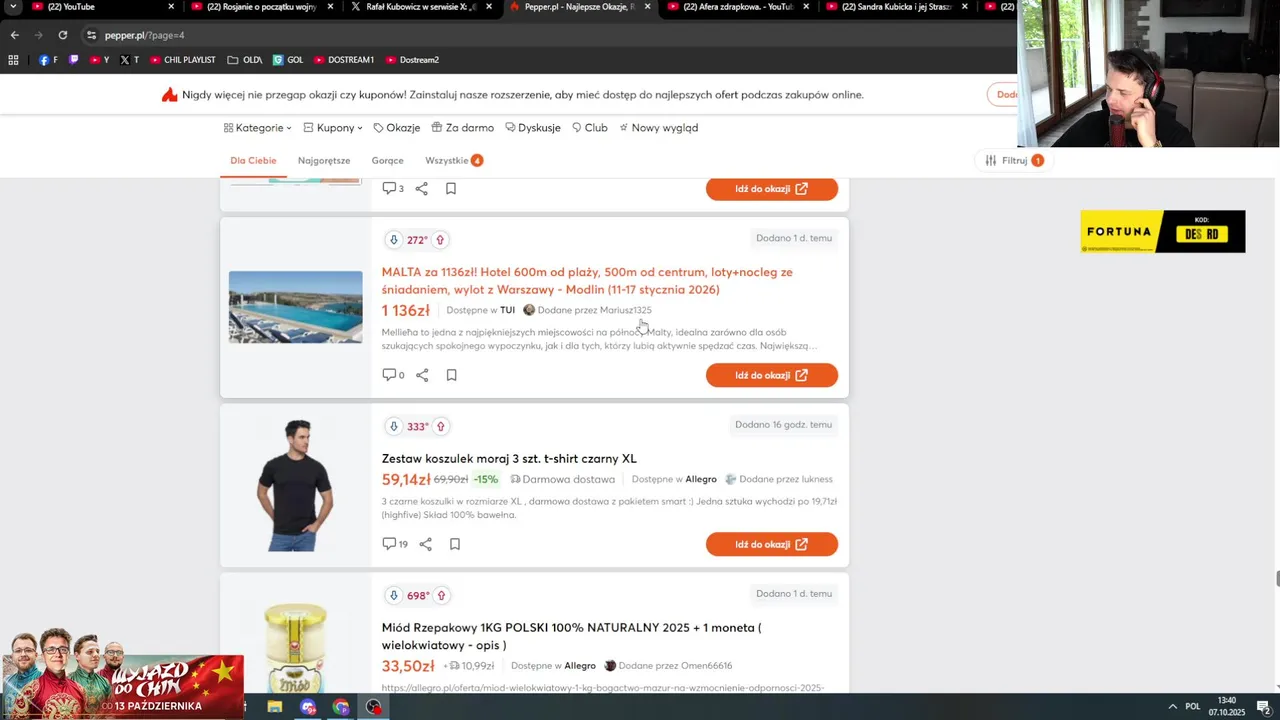Bookmark the Zestaw koszulek moraj deal
Image resolution: width=1280 pixels, height=720 pixels.
(x=454, y=544)
